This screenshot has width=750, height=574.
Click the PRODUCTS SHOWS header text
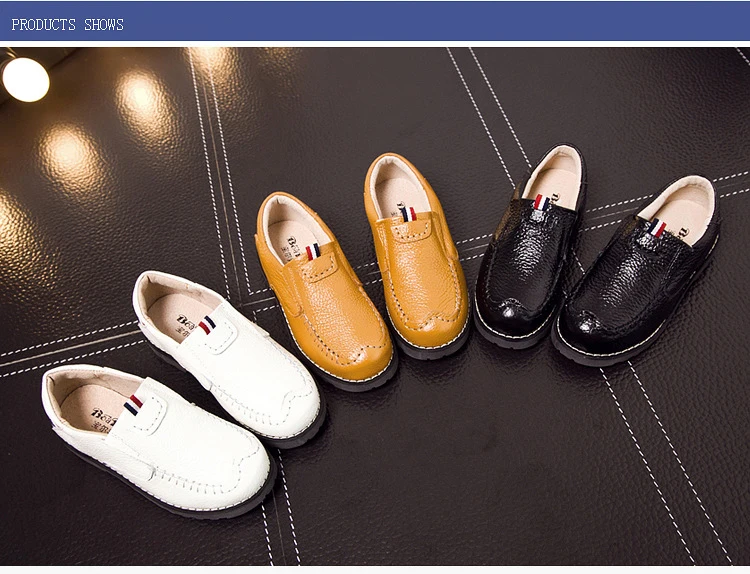[x=67, y=25]
